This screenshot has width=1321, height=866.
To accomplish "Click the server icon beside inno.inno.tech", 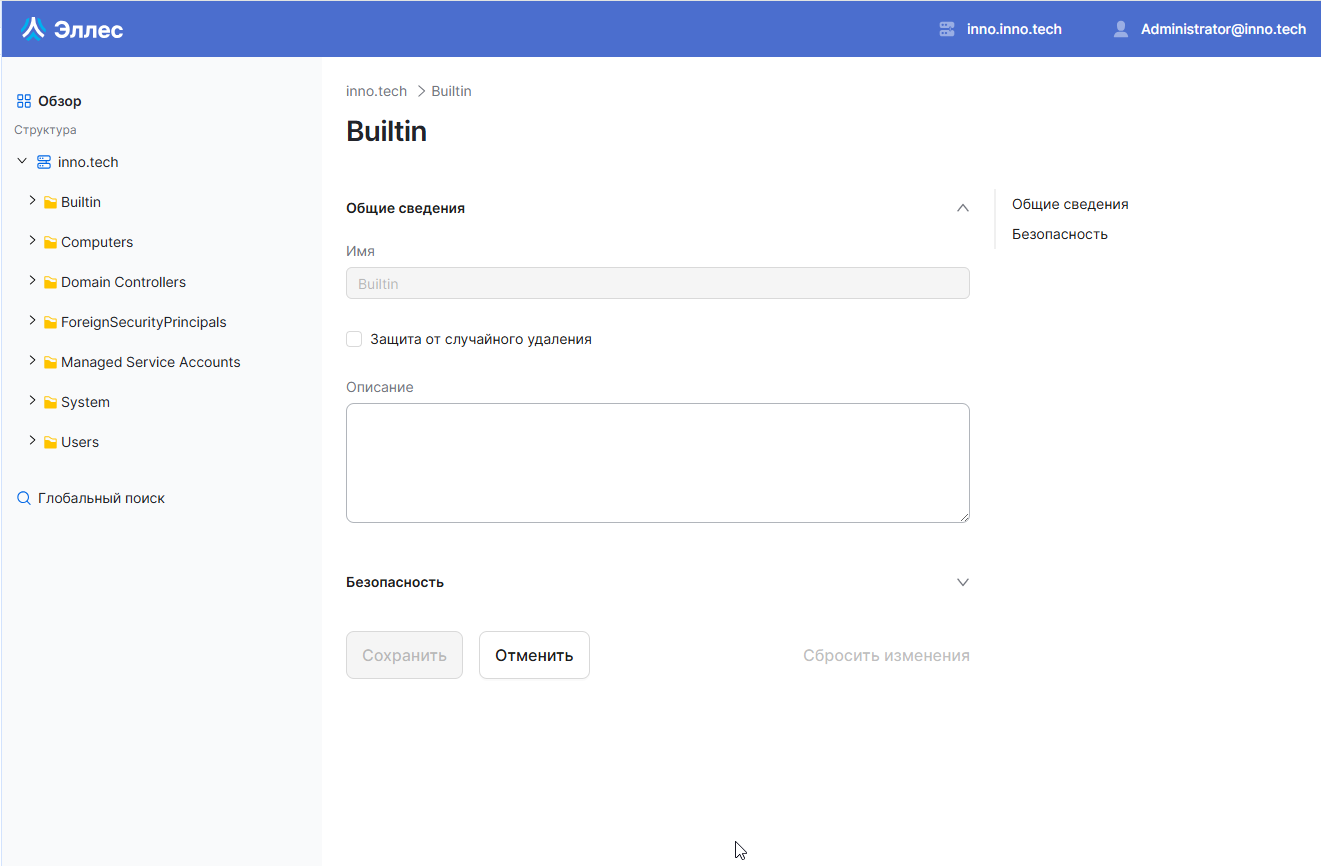I will (946, 28).
